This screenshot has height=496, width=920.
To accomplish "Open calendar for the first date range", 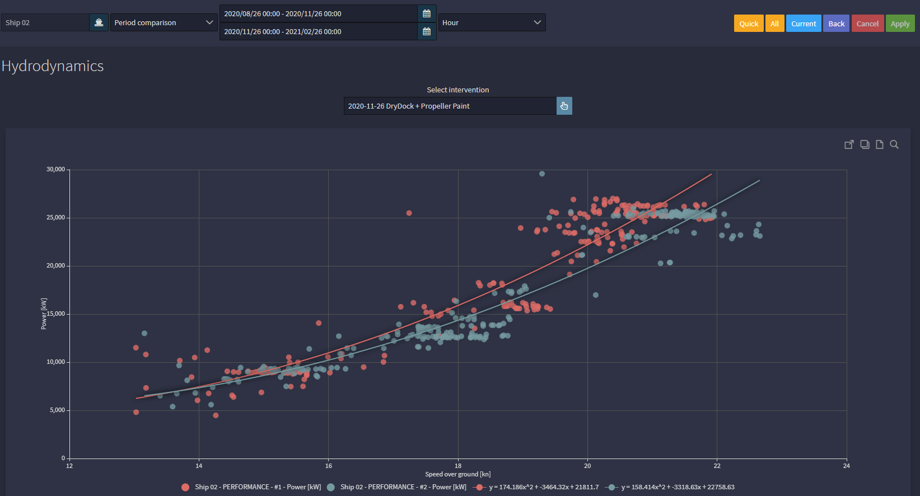I will [x=426, y=14].
